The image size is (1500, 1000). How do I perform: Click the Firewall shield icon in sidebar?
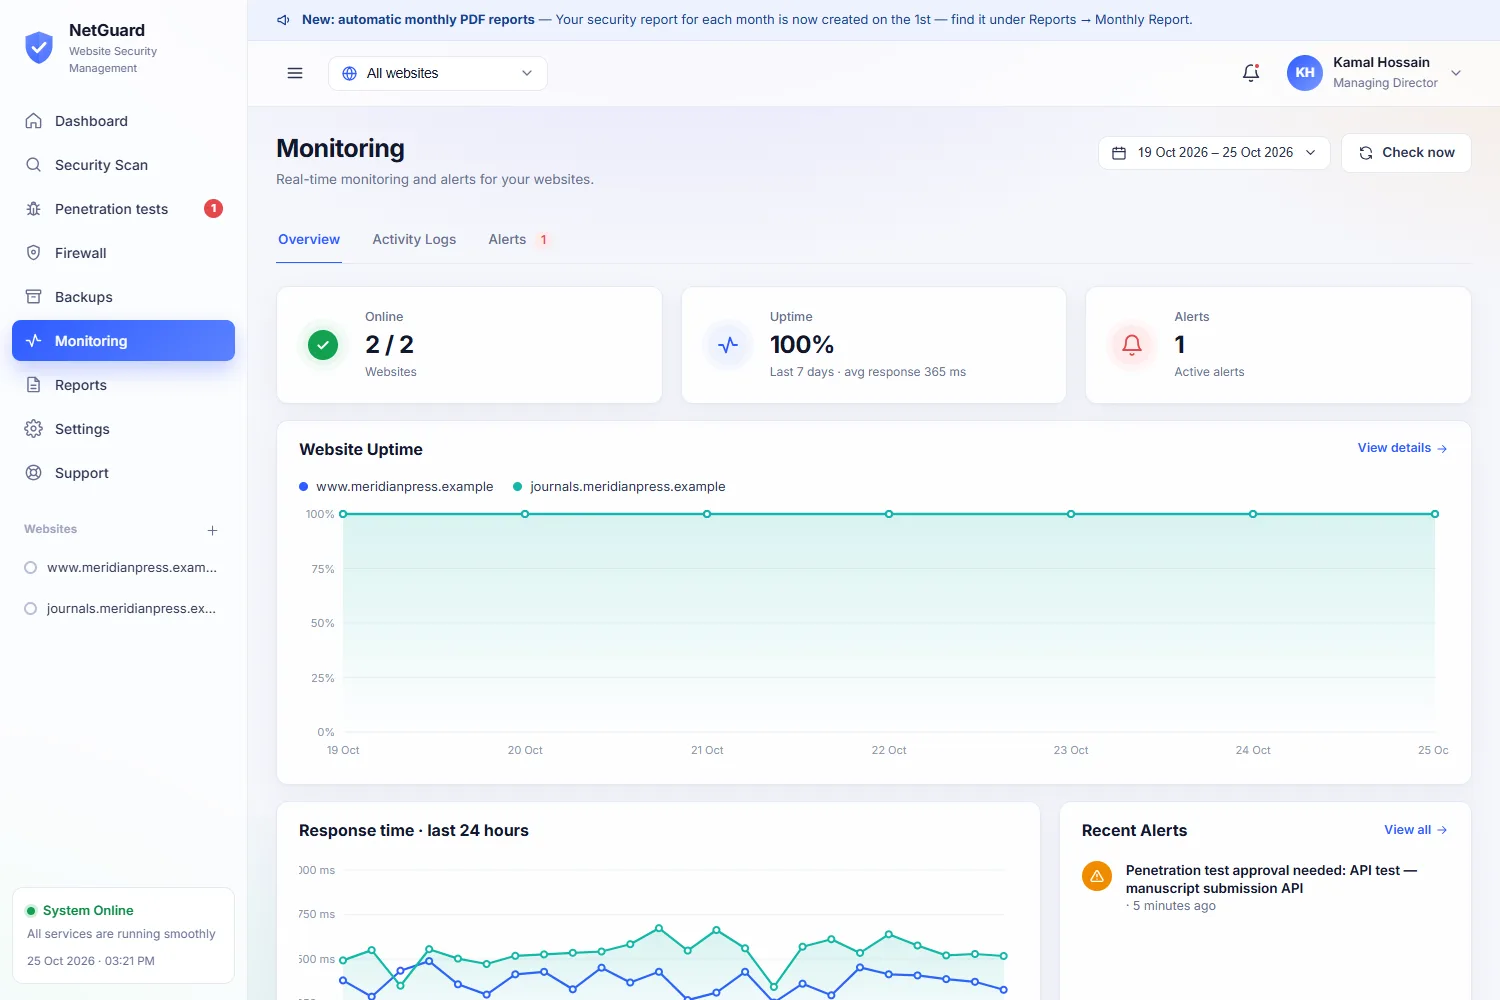pyautogui.click(x=33, y=253)
